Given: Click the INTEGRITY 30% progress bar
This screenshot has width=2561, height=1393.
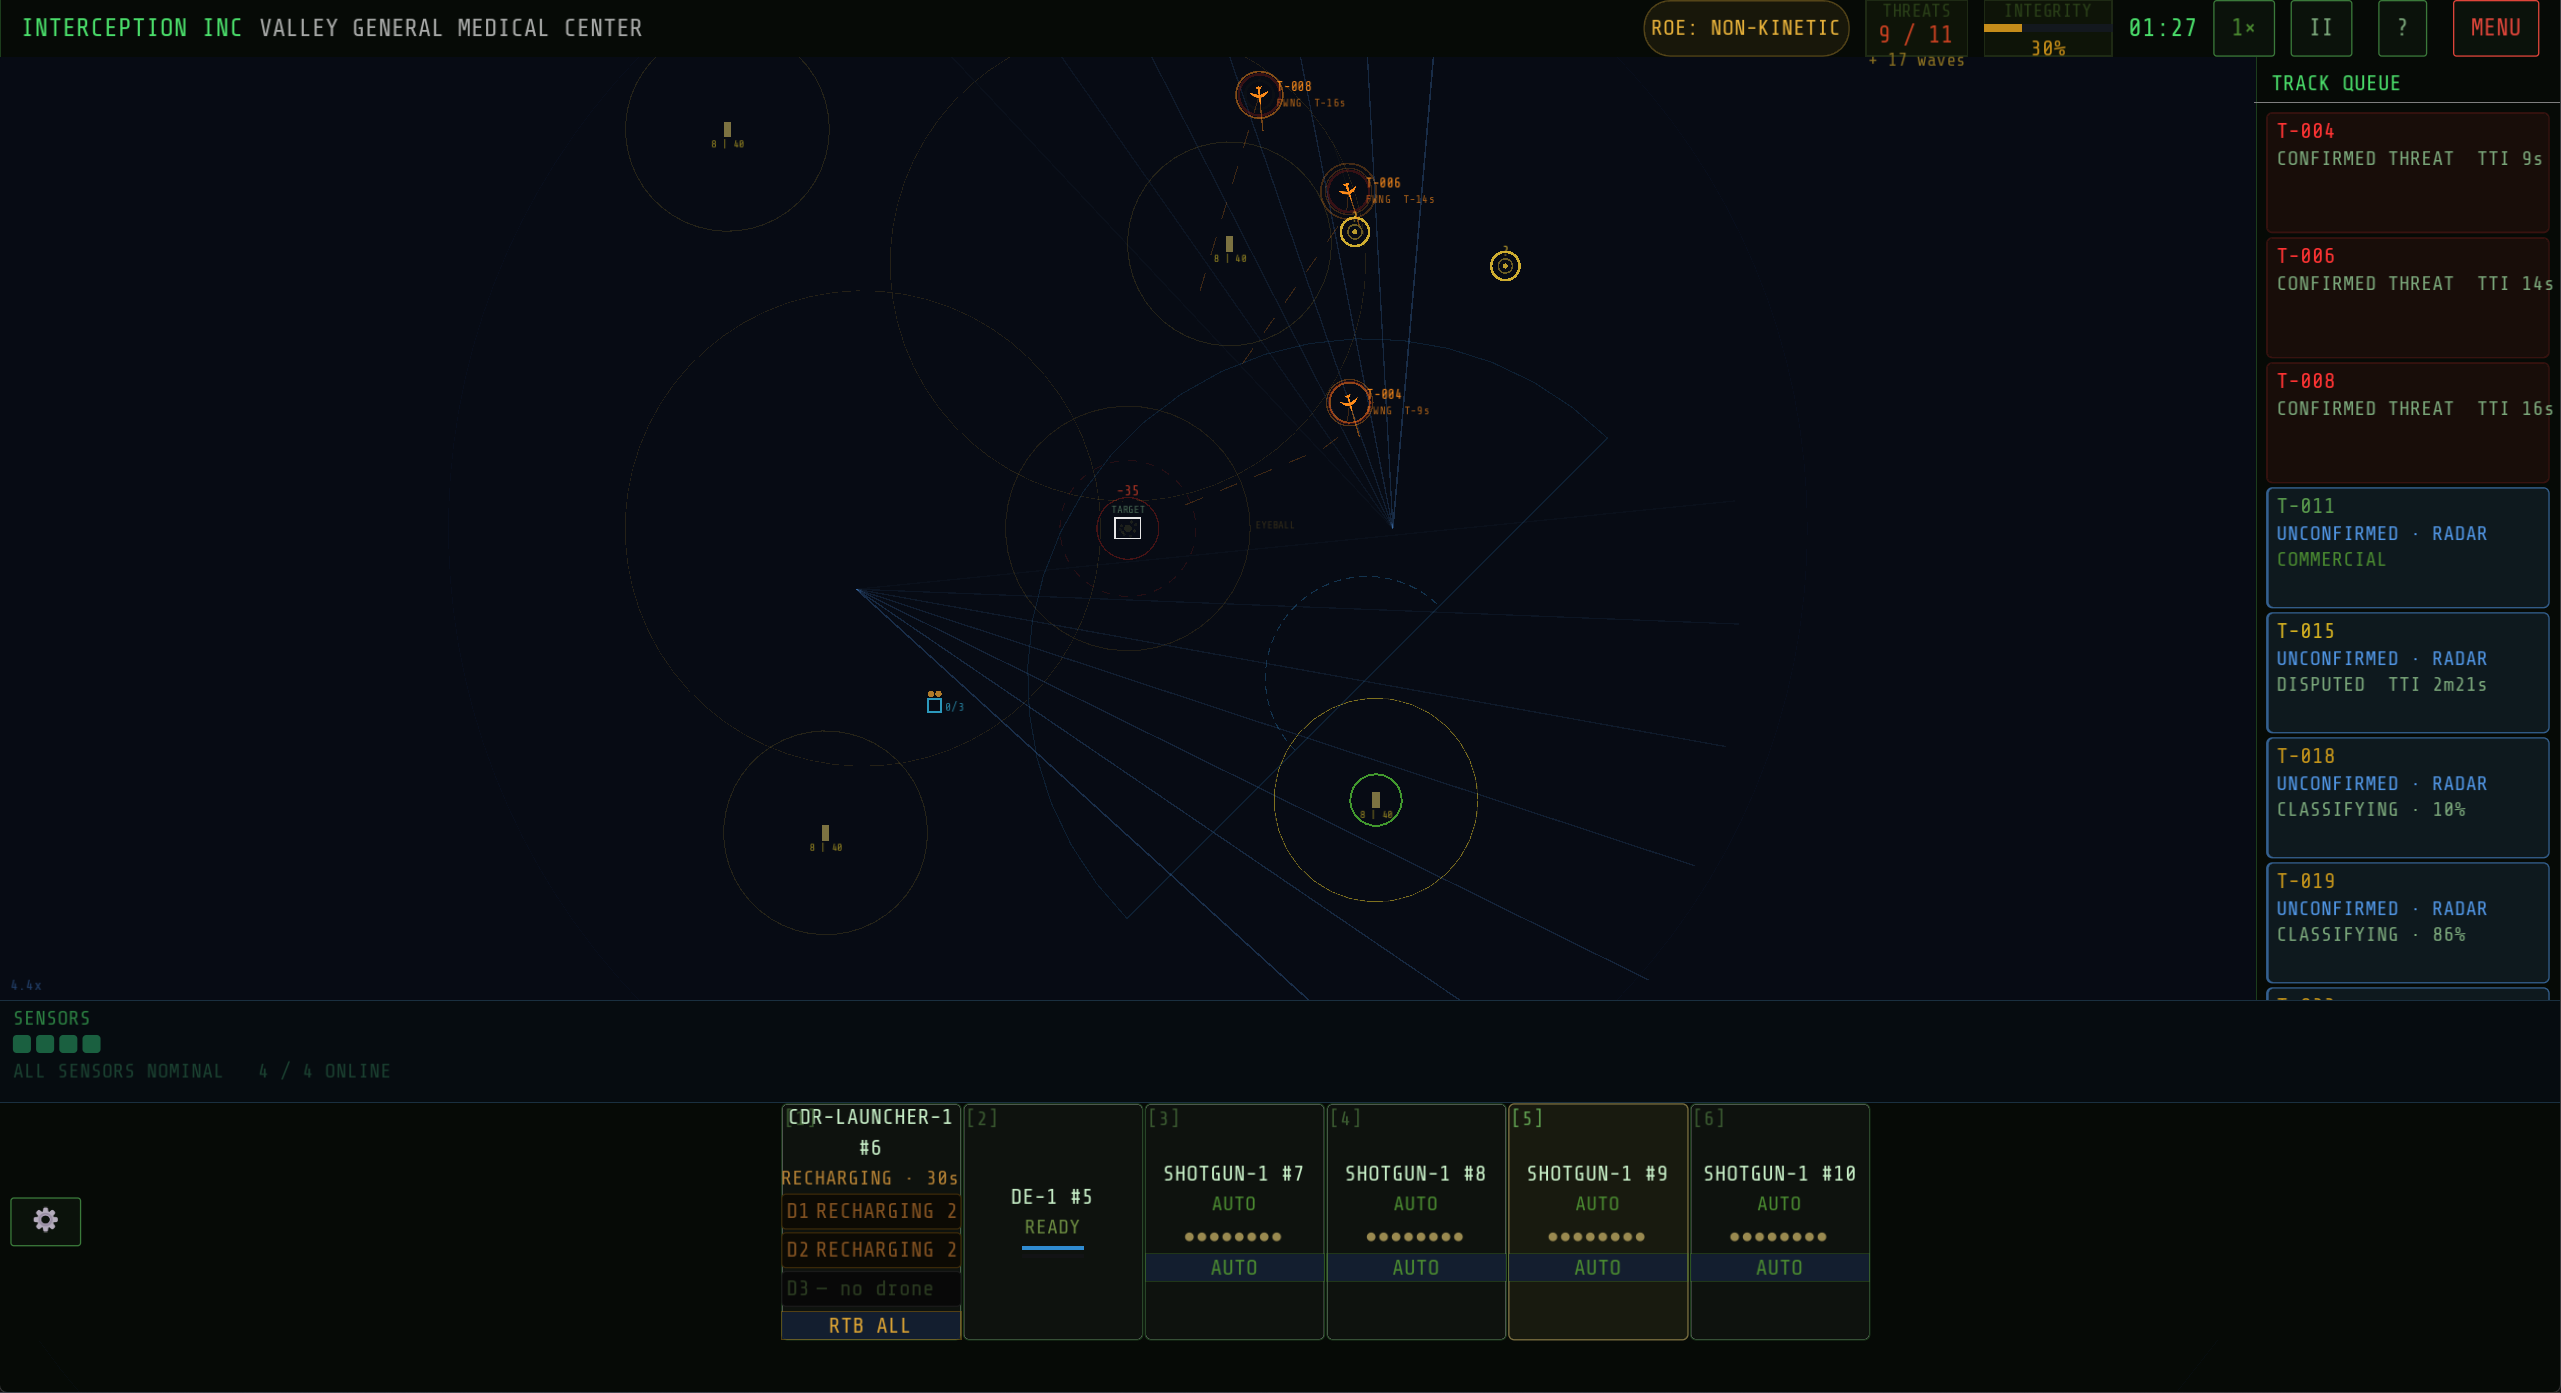Looking at the screenshot, I should [2047, 28].
